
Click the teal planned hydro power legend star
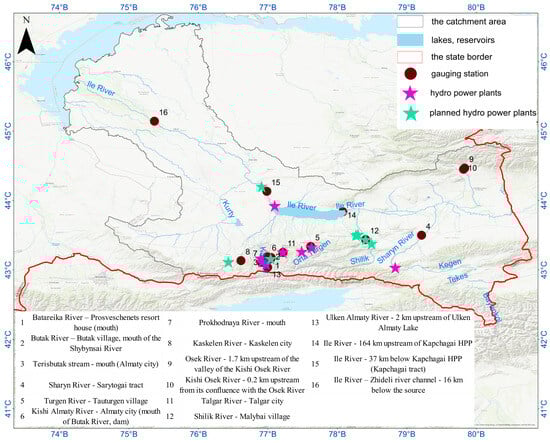410,113
